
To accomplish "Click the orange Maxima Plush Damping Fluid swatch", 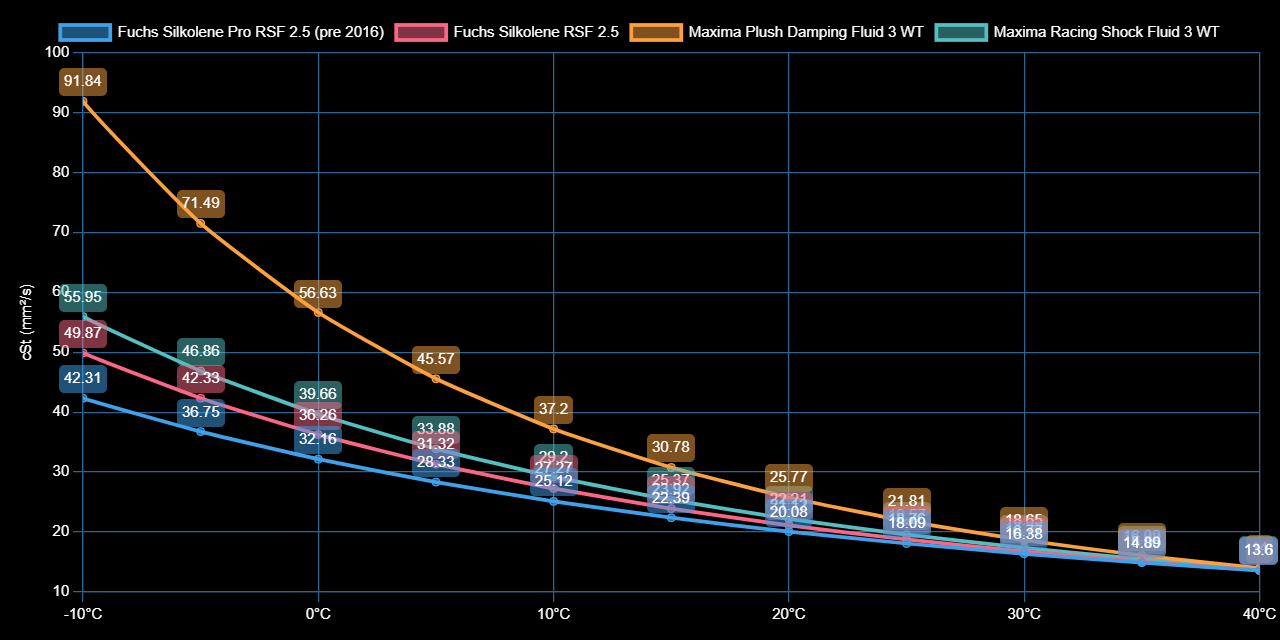I will click(x=656, y=32).
